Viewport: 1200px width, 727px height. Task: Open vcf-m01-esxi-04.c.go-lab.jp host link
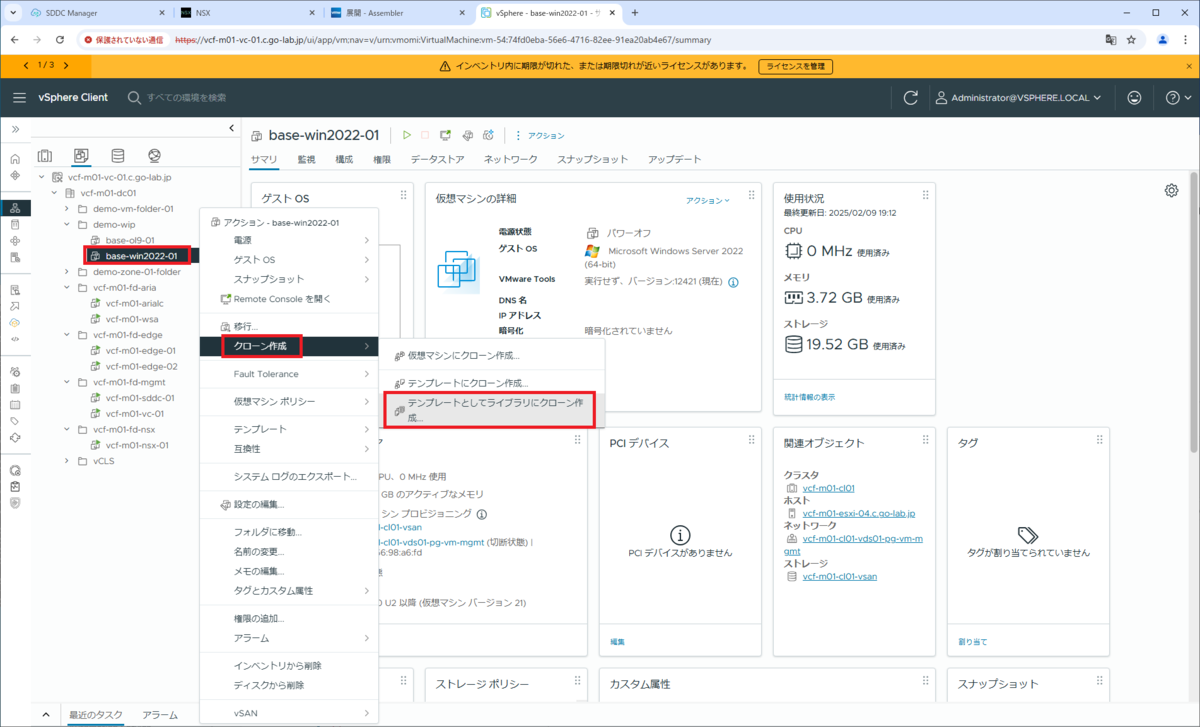[859, 513]
